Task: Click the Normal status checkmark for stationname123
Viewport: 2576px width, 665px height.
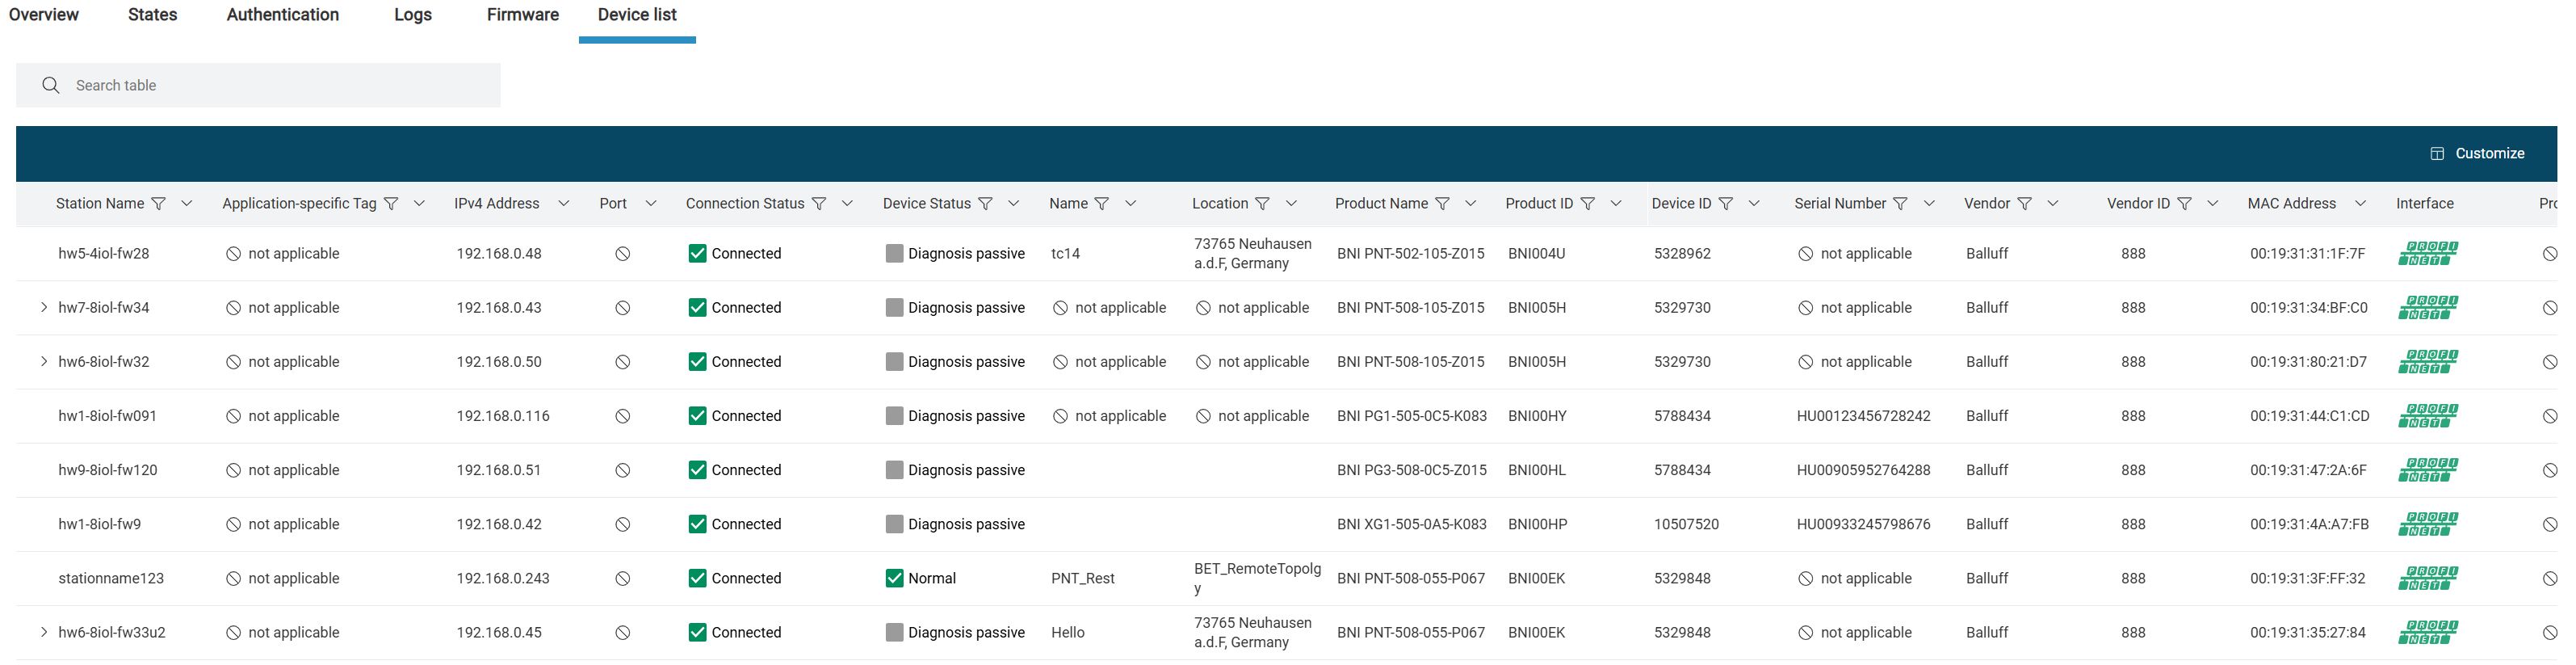Action: [894, 578]
